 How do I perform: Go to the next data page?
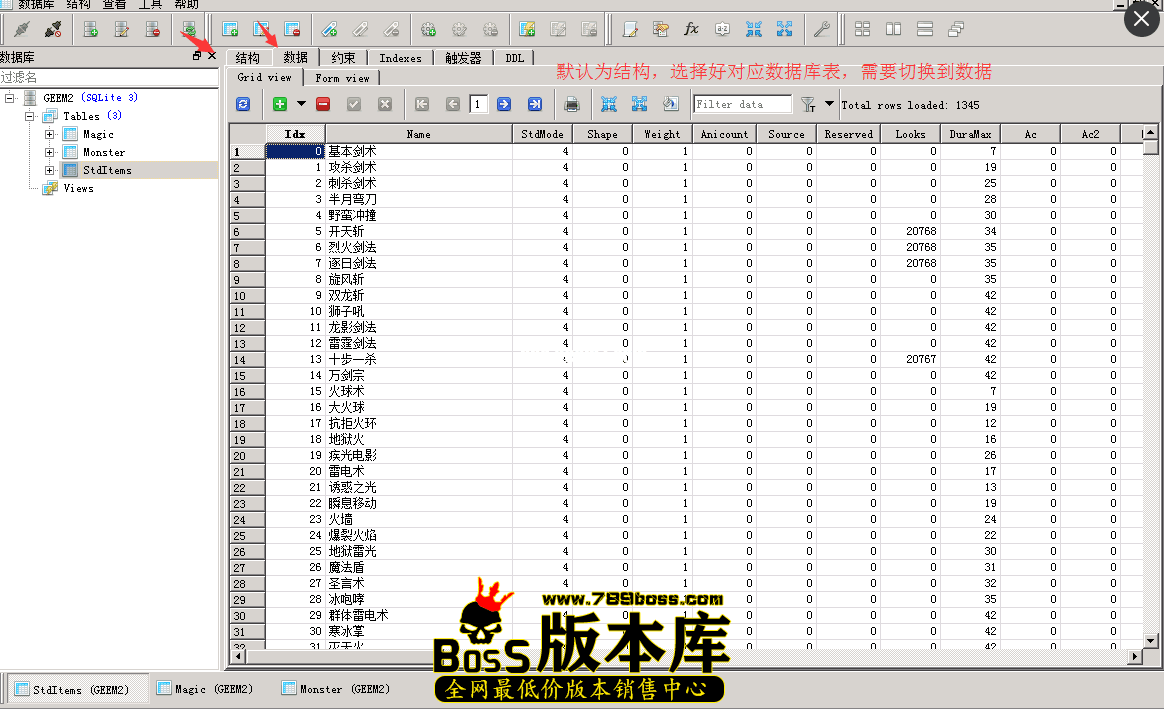coord(504,104)
